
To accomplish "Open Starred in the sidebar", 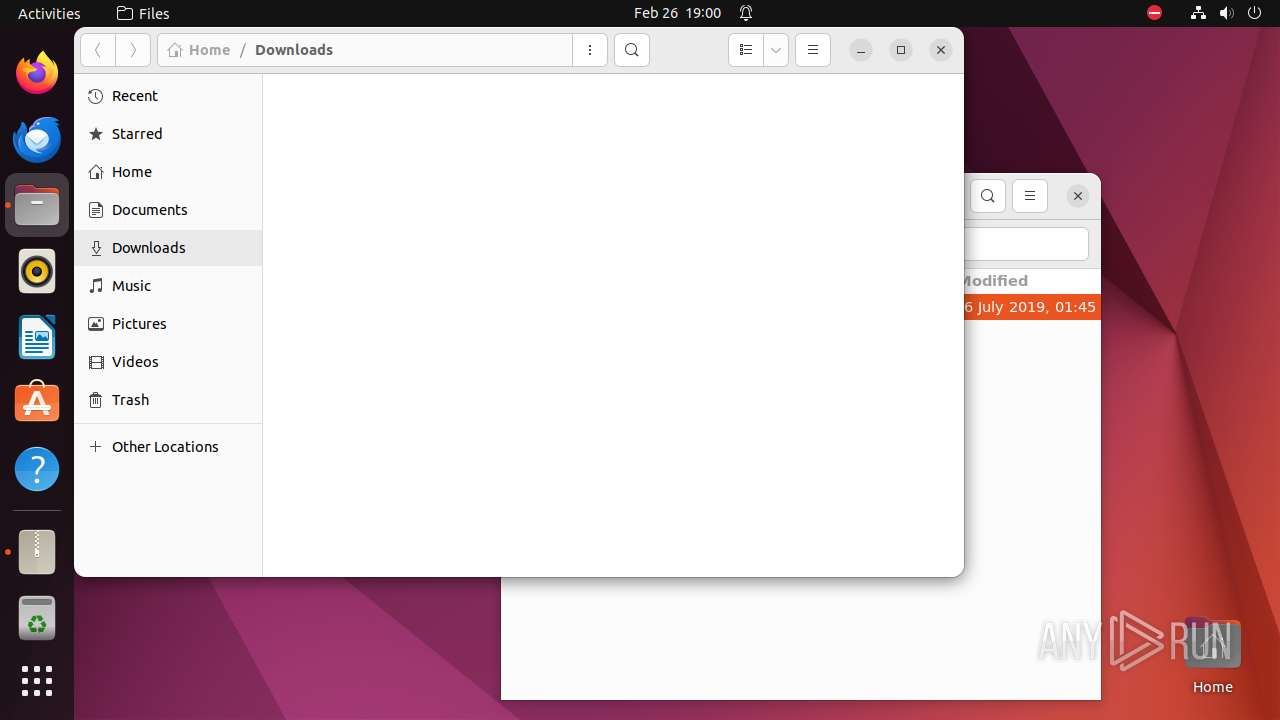I will pyautogui.click(x=168, y=134).
